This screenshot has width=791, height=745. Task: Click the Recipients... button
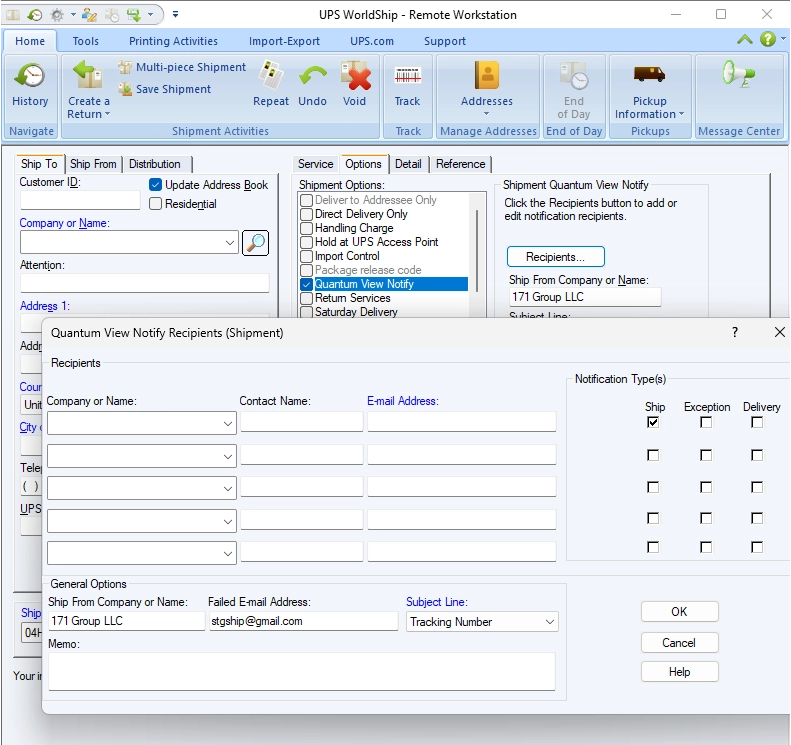coord(555,257)
